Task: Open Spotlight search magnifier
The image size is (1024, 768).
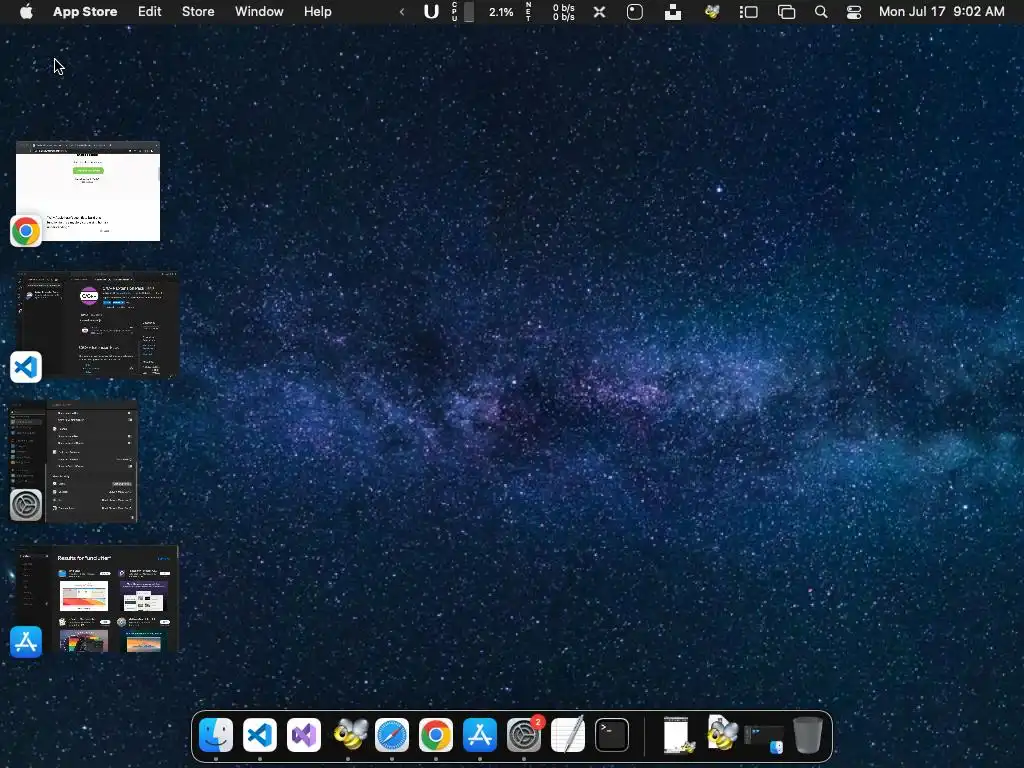Action: pyautogui.click(x=821, y=11)
